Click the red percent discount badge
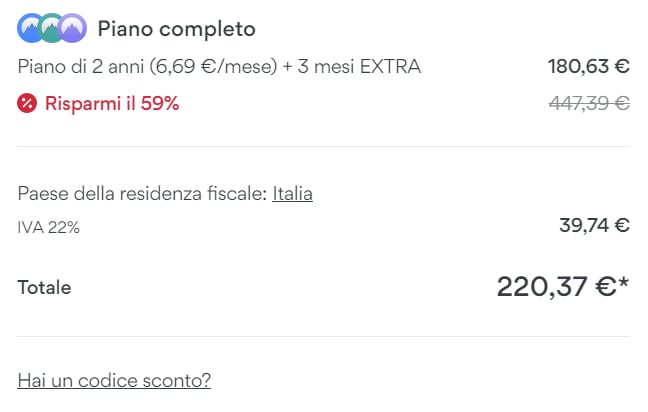 point(27,103)
